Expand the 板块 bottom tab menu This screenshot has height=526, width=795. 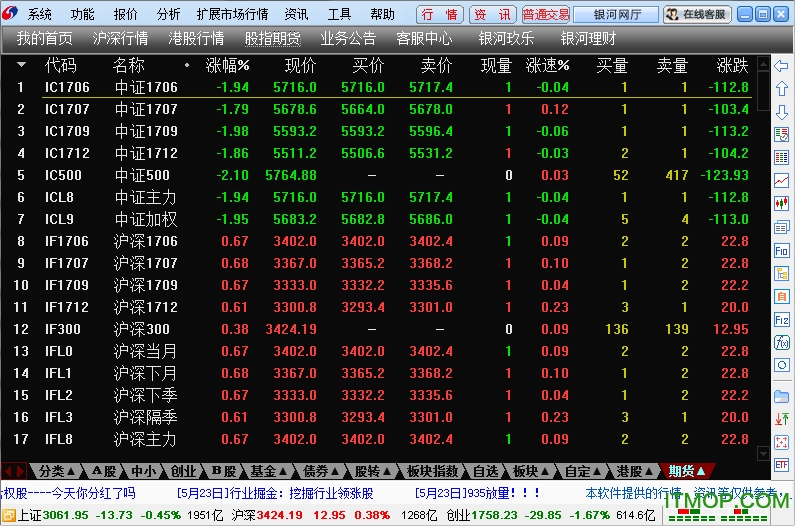tap(545, 471)
